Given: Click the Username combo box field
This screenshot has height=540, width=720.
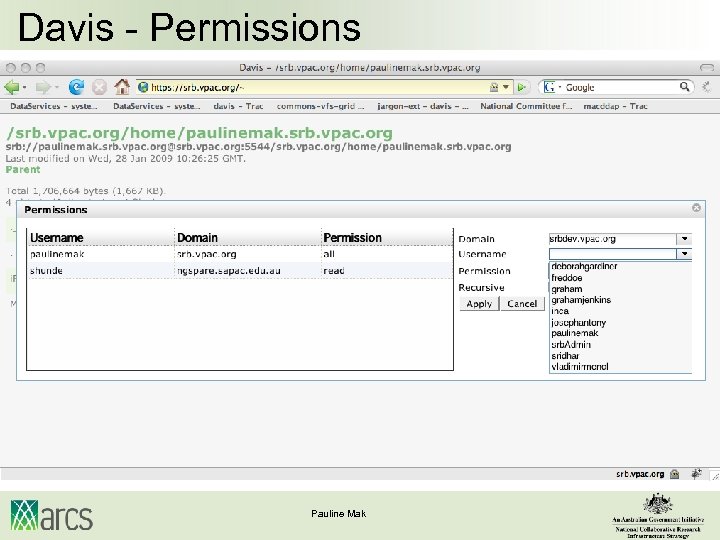Looking at the screenshot, I should tap(613, 253).
